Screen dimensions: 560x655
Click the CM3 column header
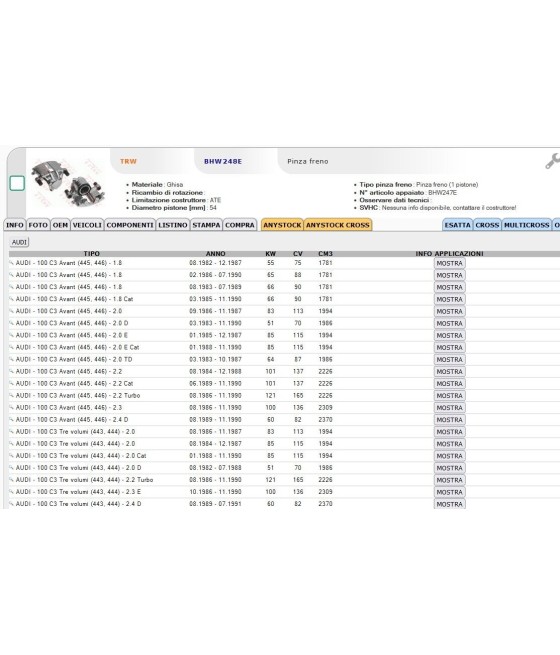click(x=325, y=254)
